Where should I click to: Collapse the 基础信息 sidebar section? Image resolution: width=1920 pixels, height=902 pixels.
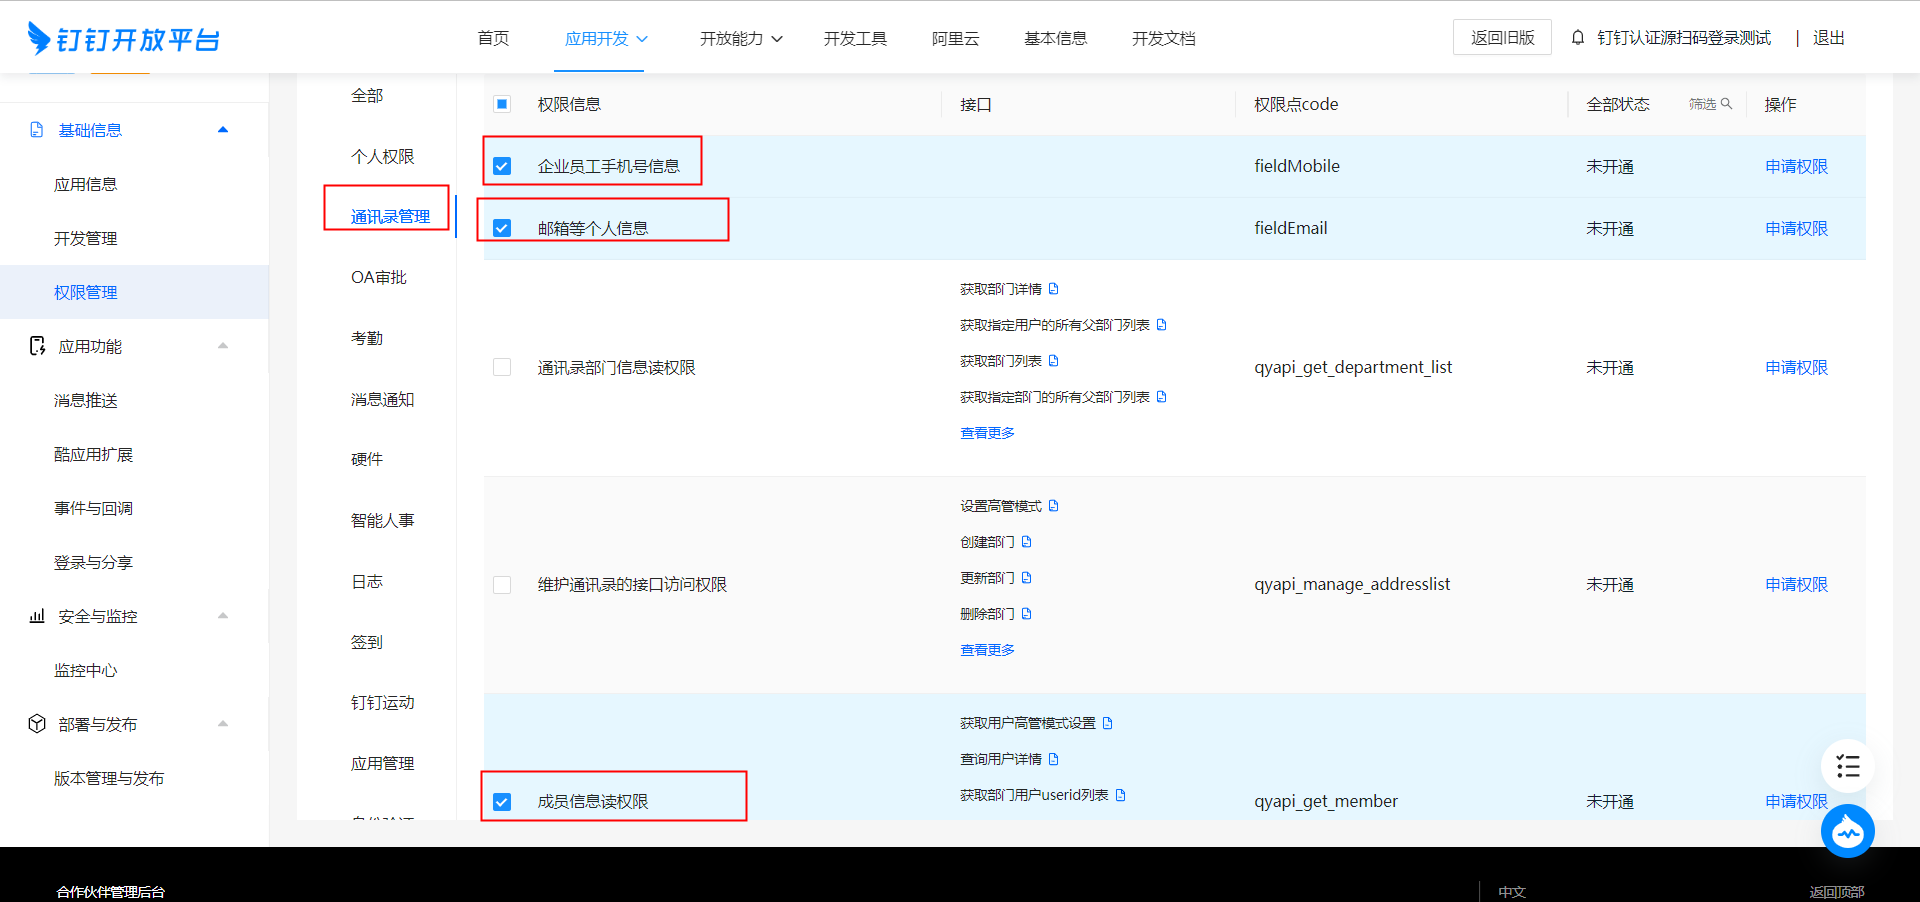click(223, 130)
